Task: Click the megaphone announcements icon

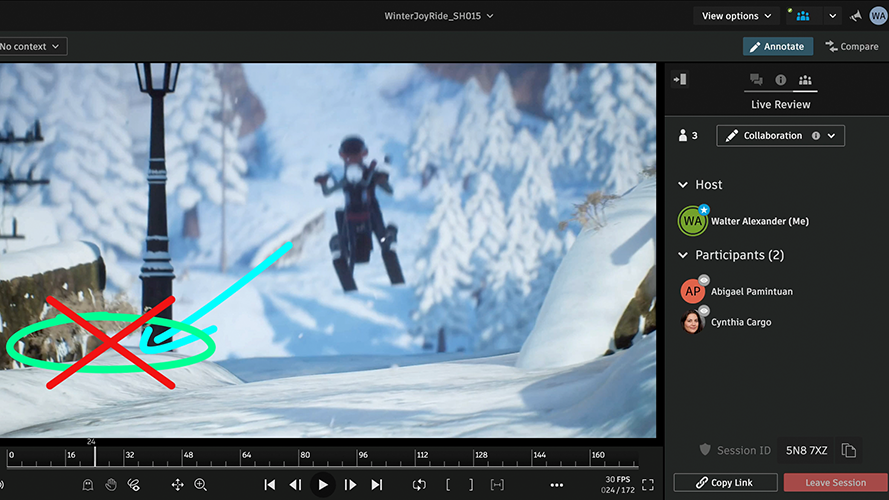Action: [x=856, y=16]
